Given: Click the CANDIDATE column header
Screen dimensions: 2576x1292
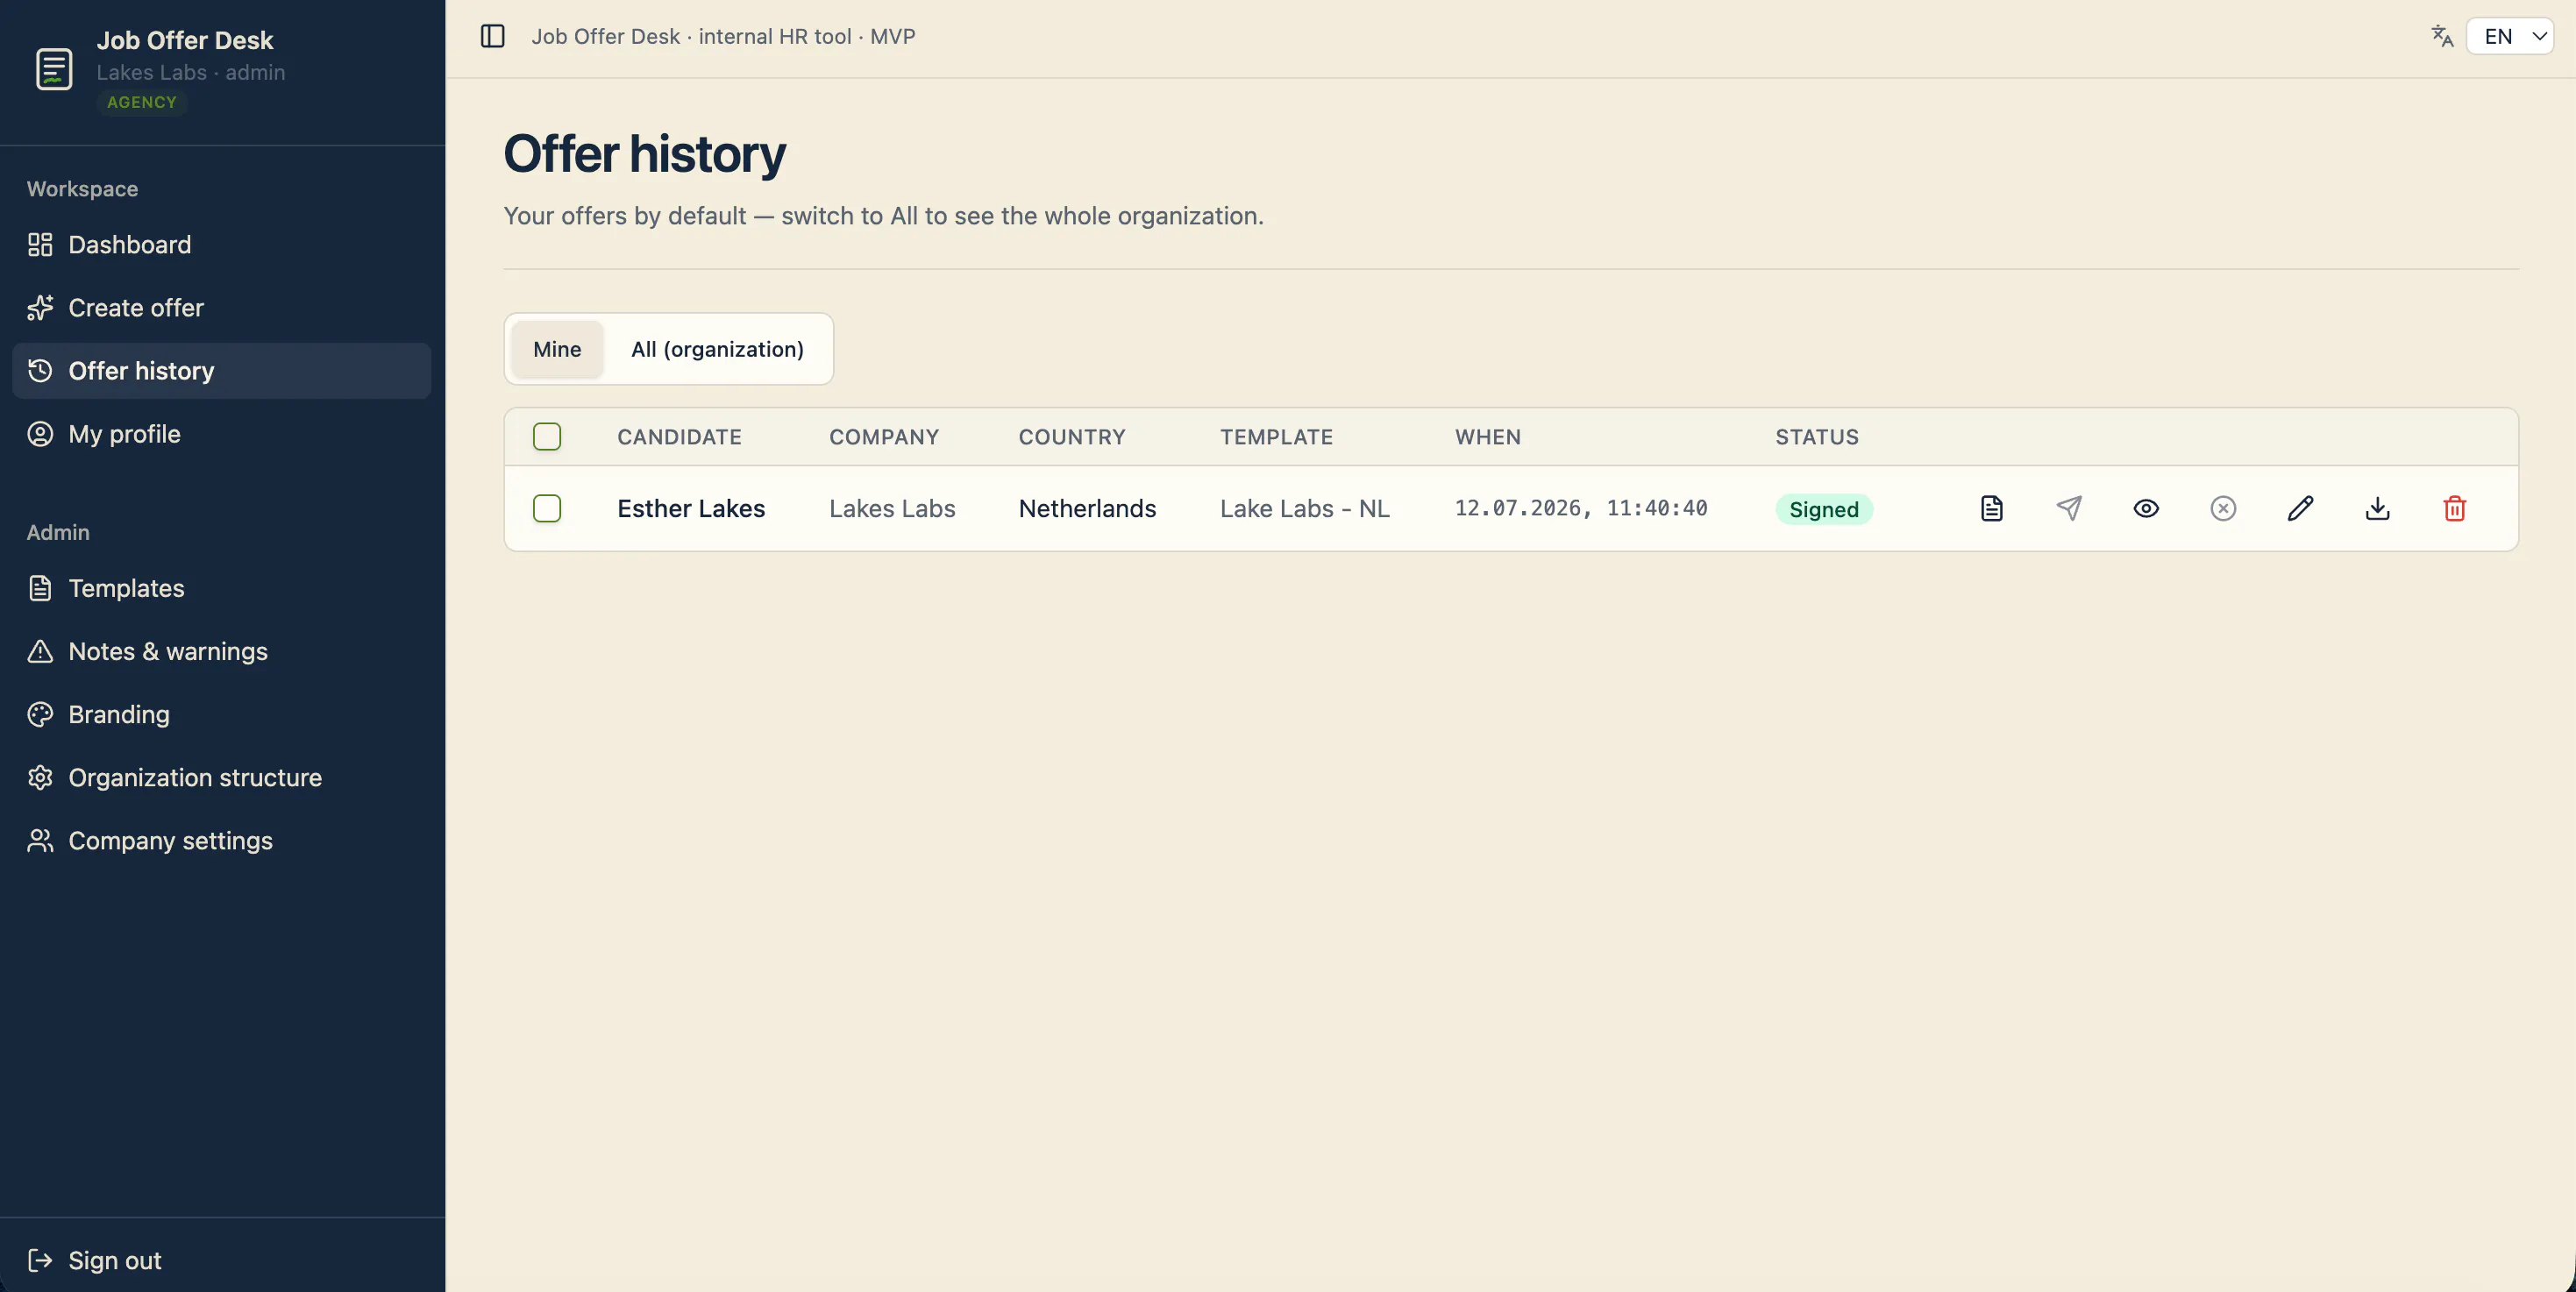Looking at the screenshot, I should 679,437.
